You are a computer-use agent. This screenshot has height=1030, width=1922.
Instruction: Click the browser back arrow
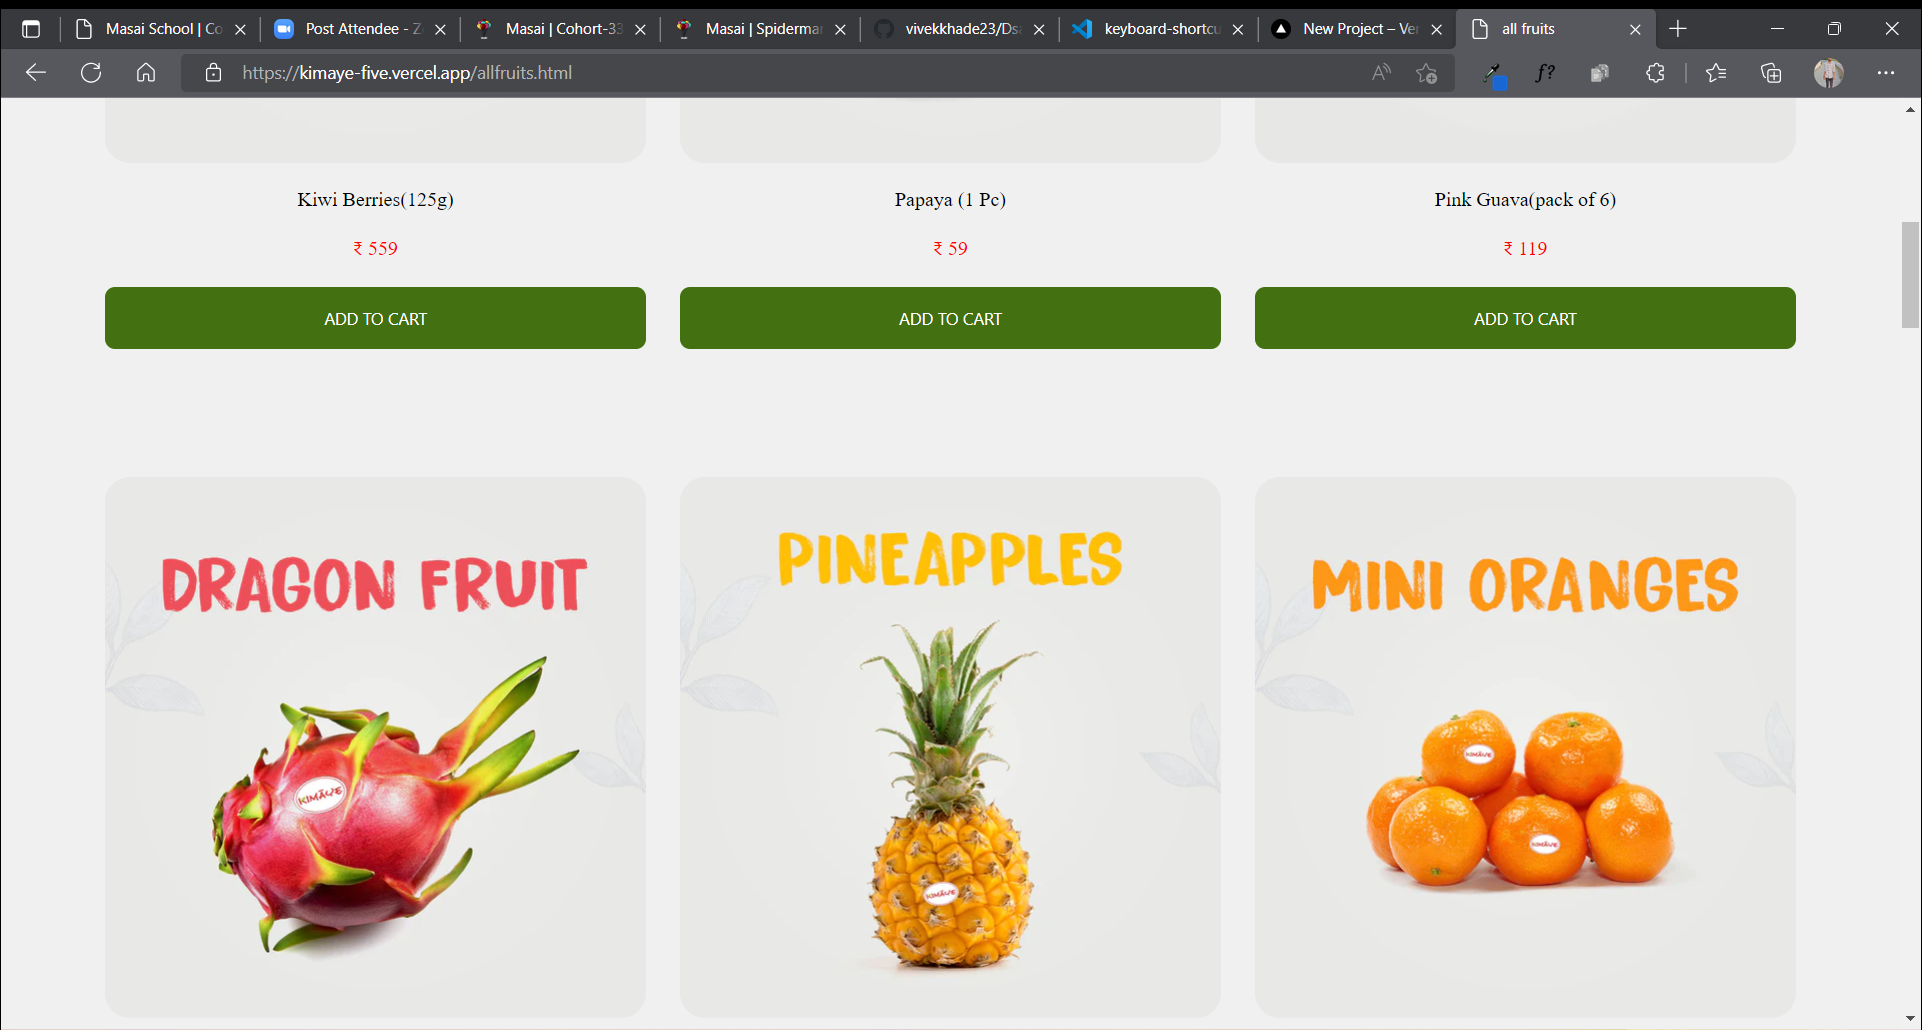36,72
